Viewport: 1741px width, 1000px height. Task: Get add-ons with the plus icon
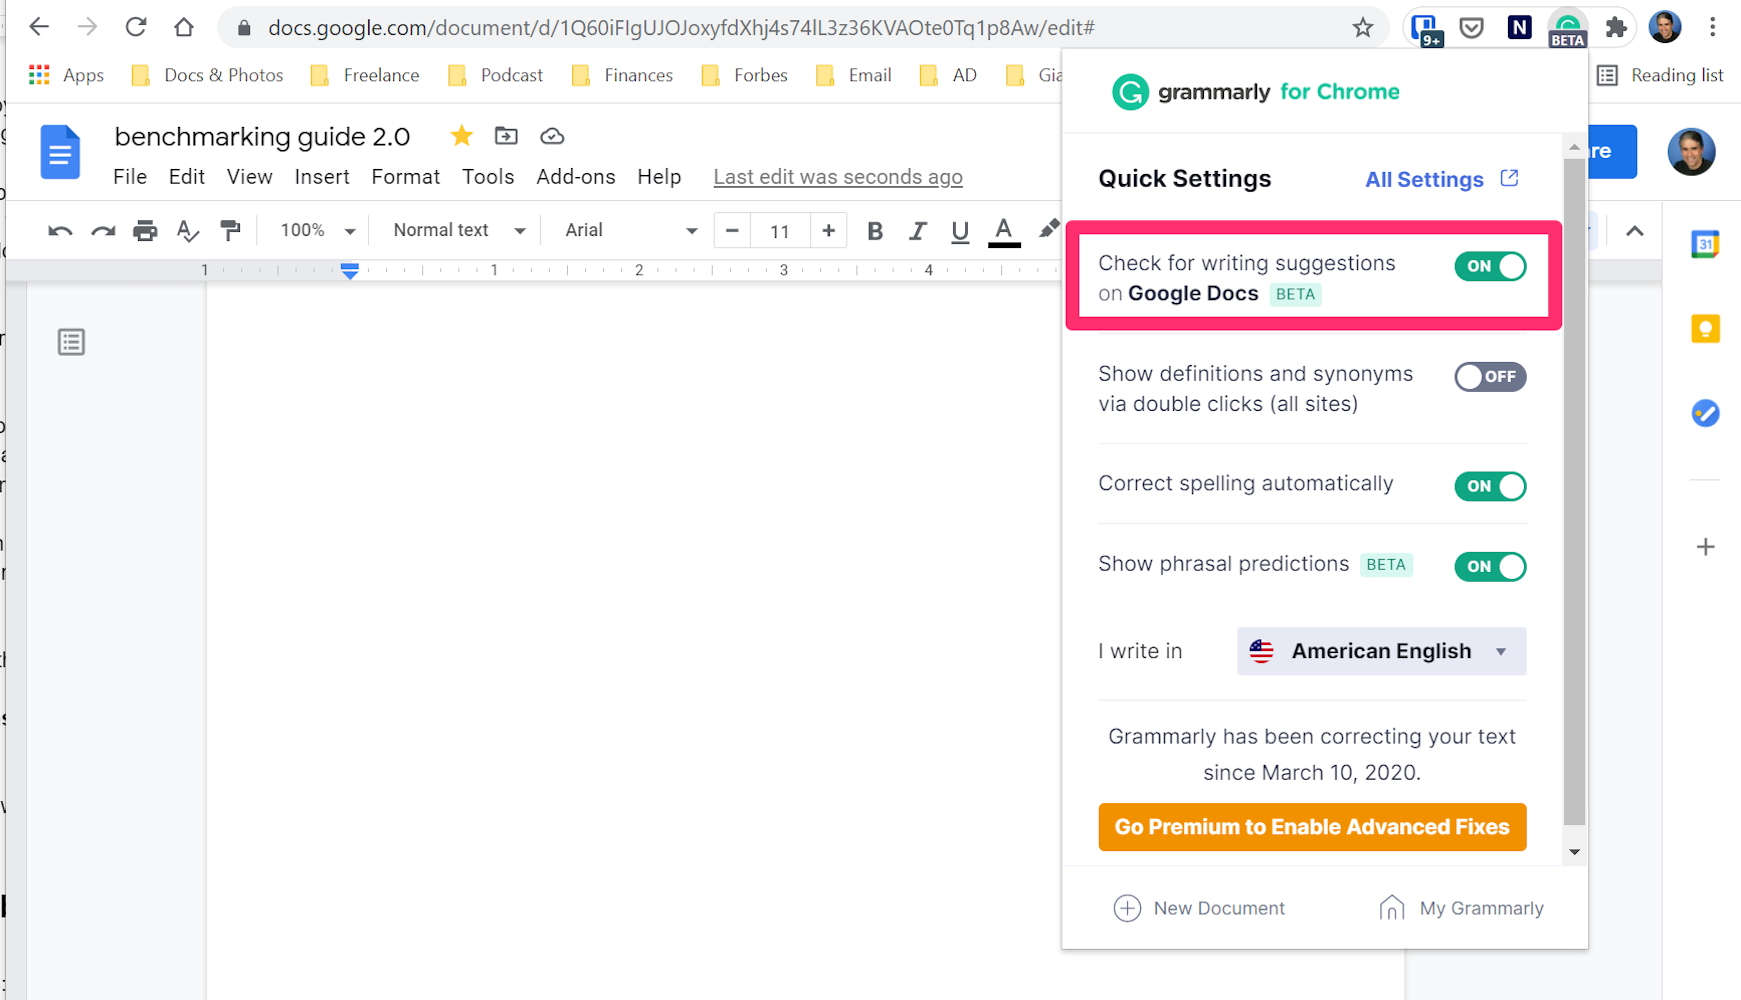pos(1705,547)
